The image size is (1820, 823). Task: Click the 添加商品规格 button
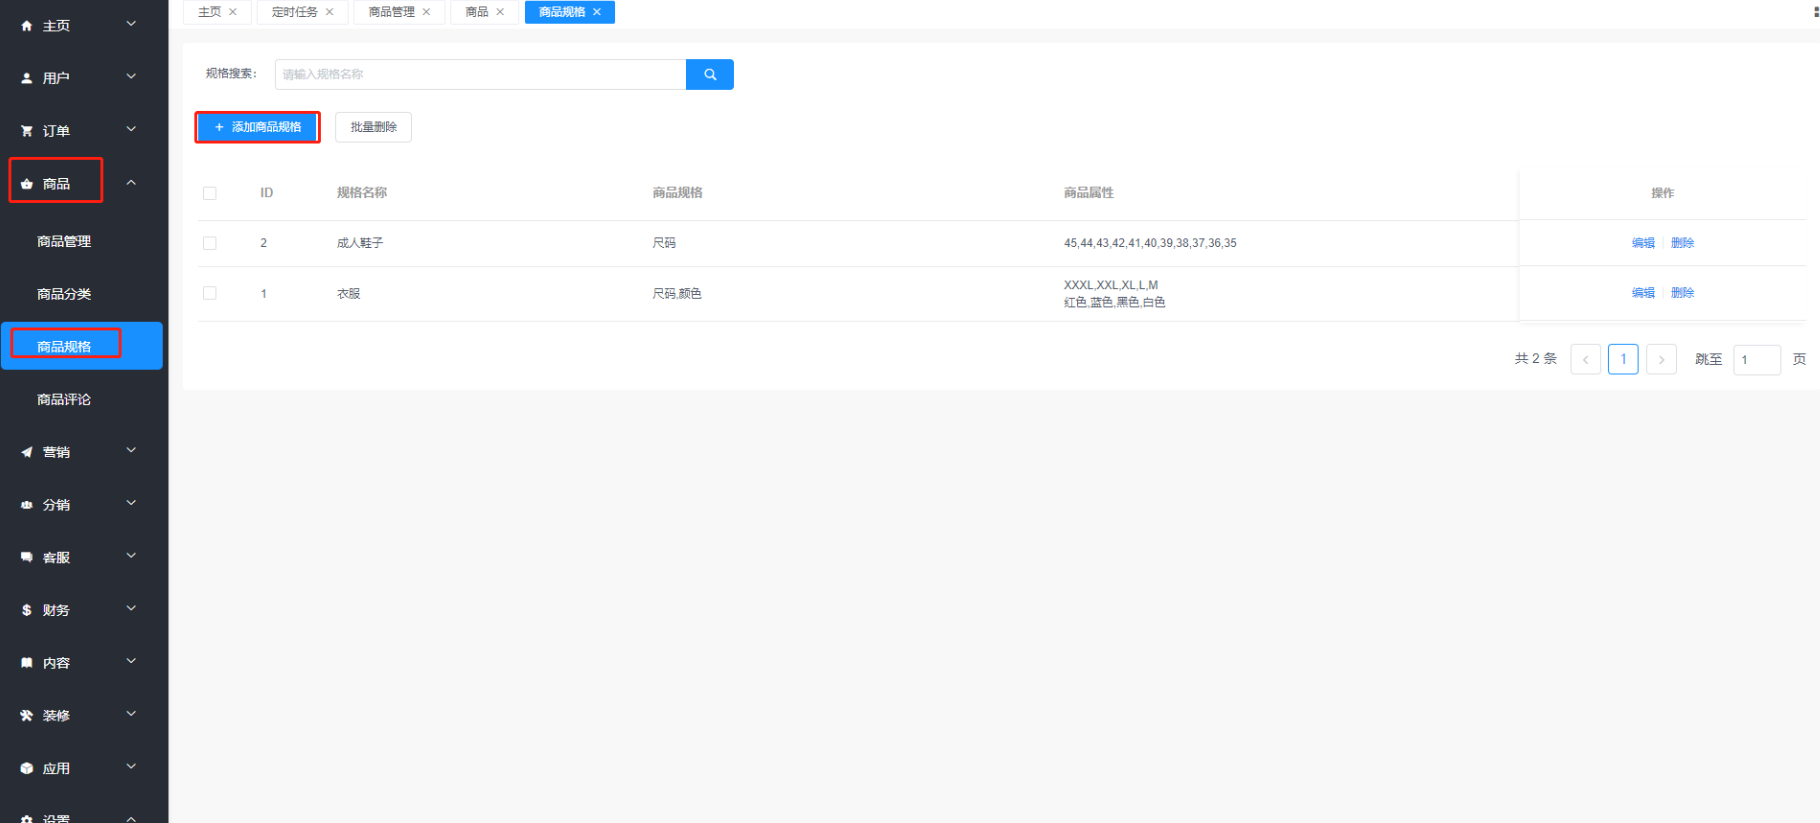click(x=257, y=127)
